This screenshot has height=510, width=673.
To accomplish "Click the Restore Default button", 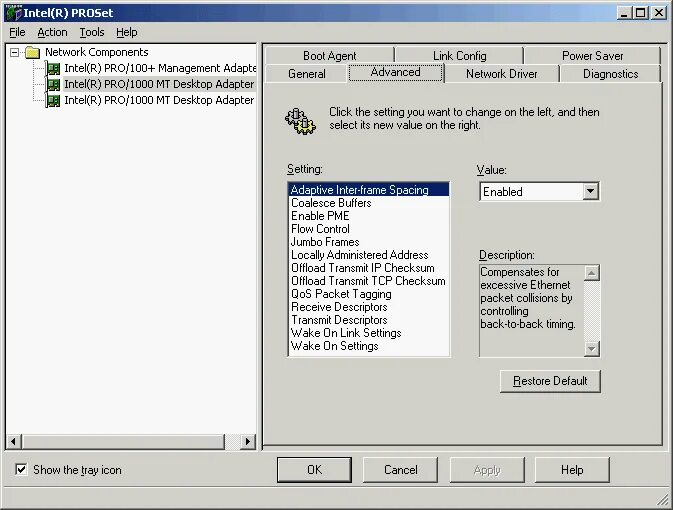I will 550,381.
